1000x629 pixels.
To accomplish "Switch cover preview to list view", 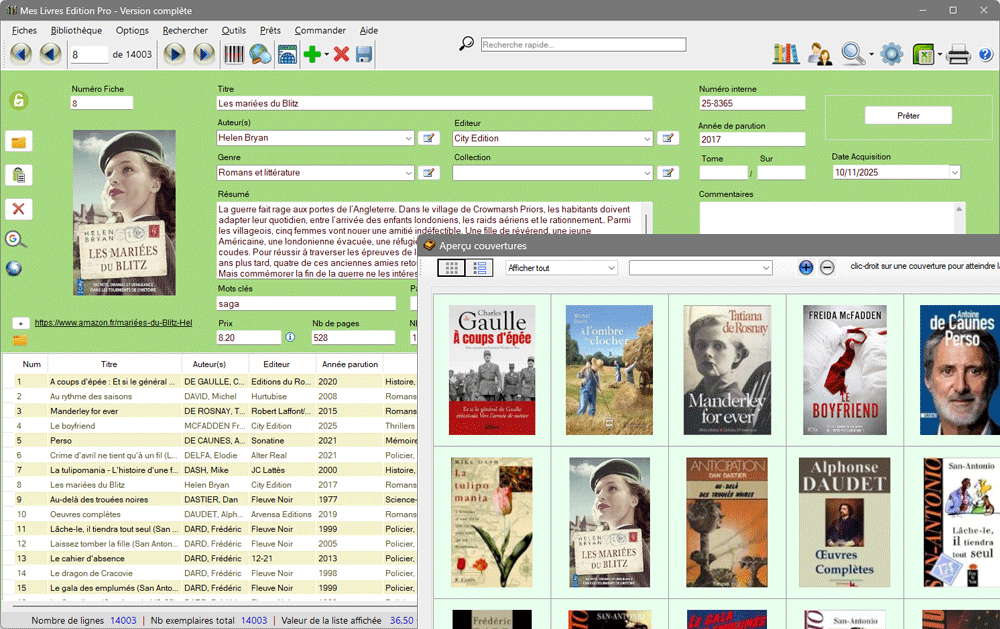I will 480,268.
